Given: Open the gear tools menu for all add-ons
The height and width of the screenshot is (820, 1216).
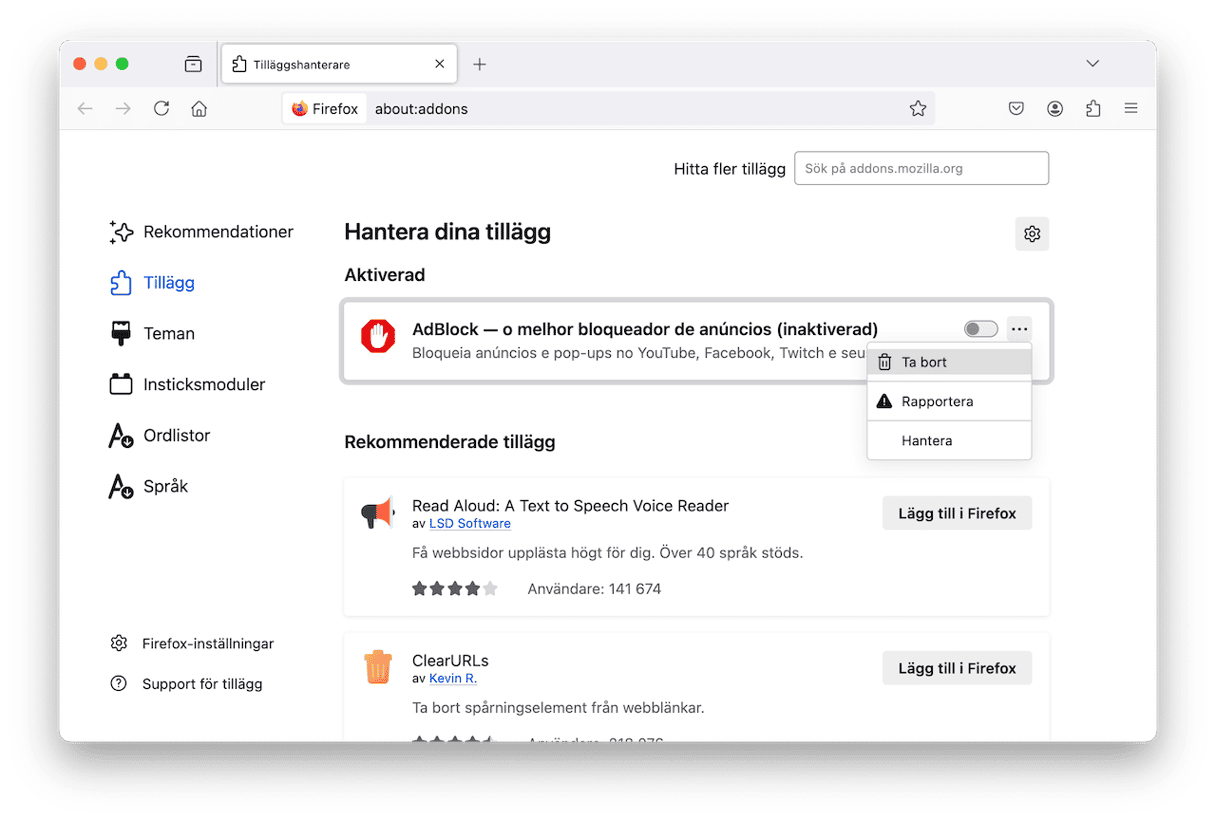Looking at the screenshot, I should point(1032,234).
